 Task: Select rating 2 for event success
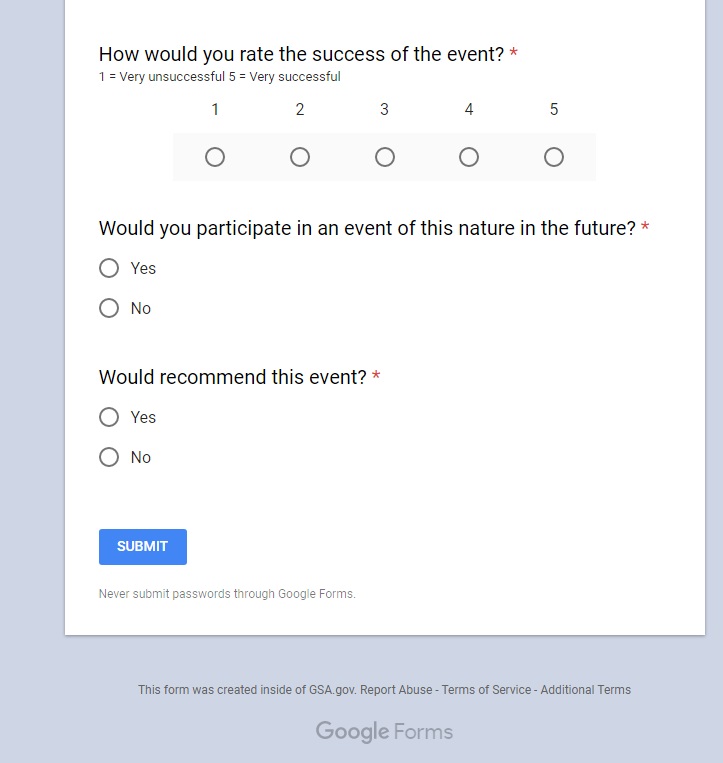[300, 157]
